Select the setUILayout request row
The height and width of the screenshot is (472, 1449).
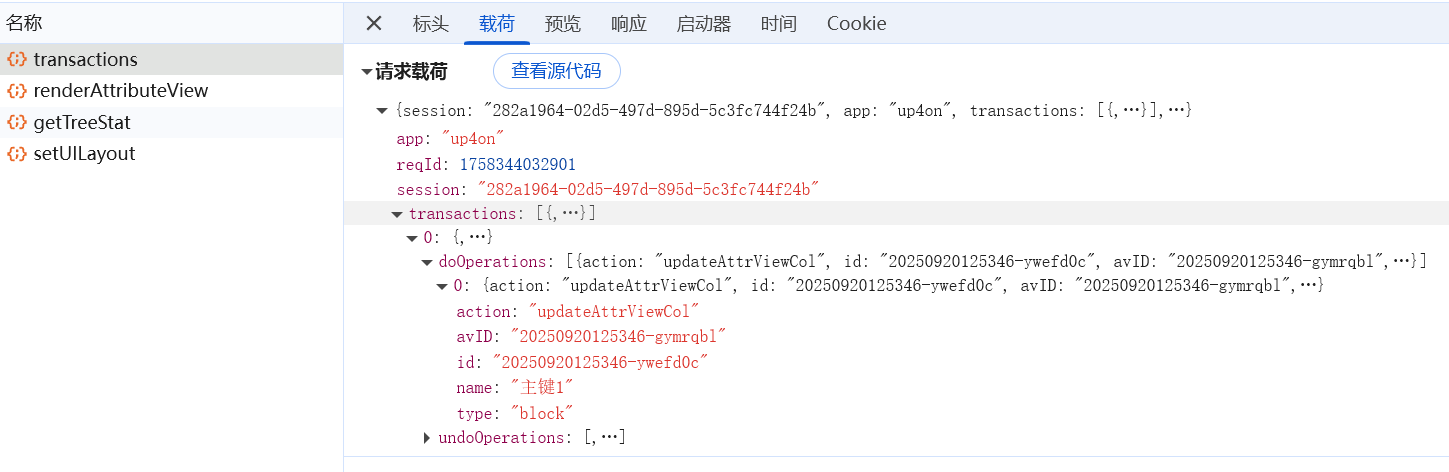(x=84, y=154)
